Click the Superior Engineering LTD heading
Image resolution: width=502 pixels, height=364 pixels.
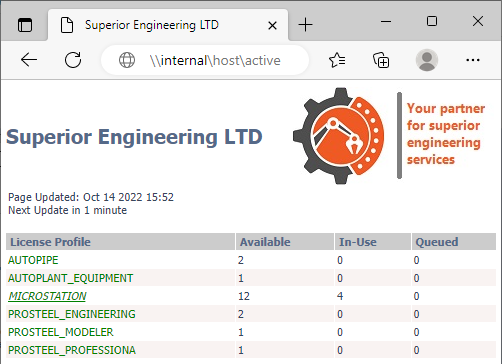click(134, 137)
